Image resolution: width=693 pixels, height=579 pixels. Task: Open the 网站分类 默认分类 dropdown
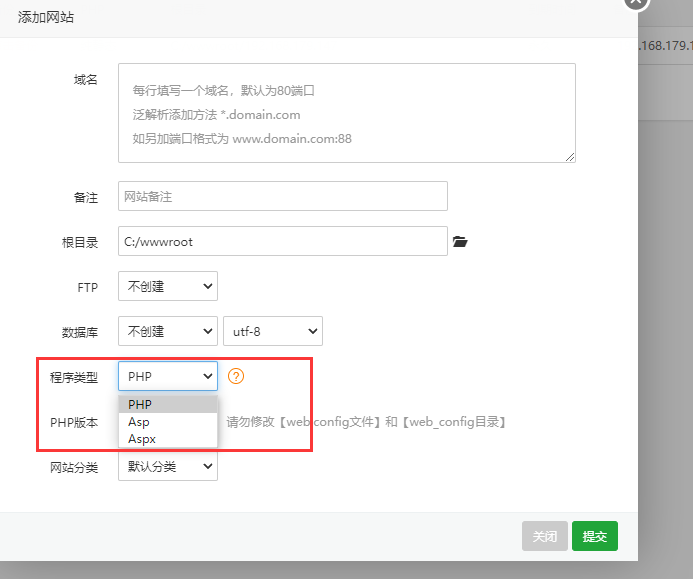point(168,466)
